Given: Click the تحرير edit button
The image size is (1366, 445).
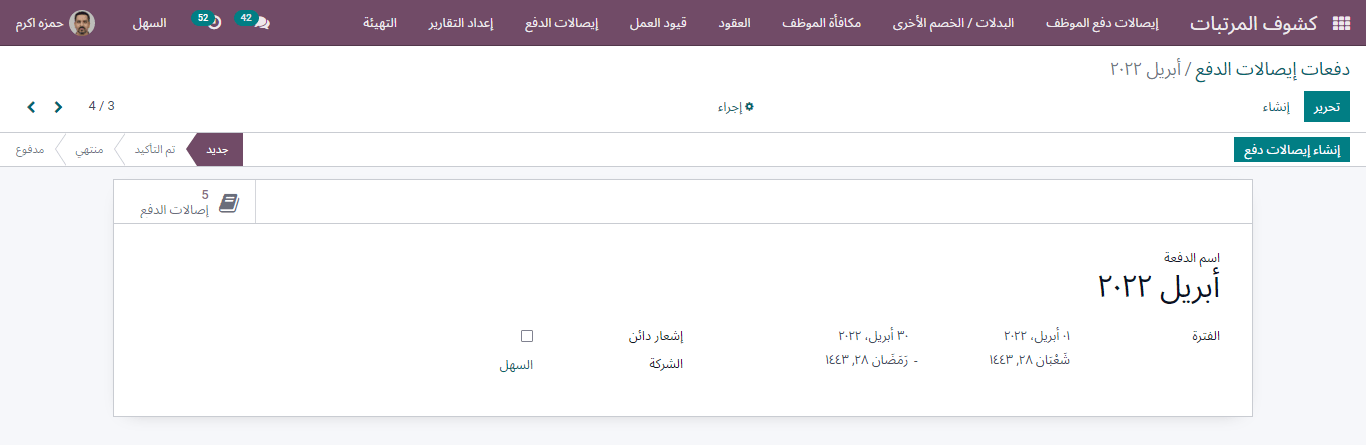Looking at the screenshot, I should (x=1327, y=107).
